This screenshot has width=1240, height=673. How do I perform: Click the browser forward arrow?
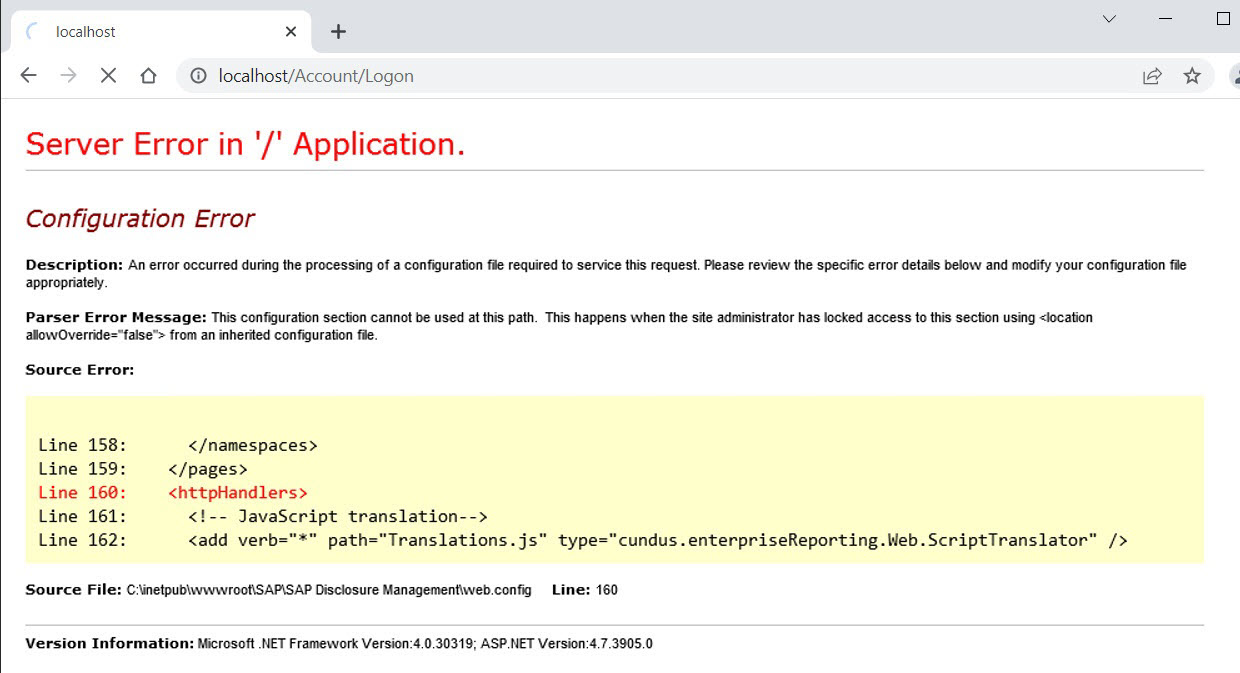click(68, 76)
